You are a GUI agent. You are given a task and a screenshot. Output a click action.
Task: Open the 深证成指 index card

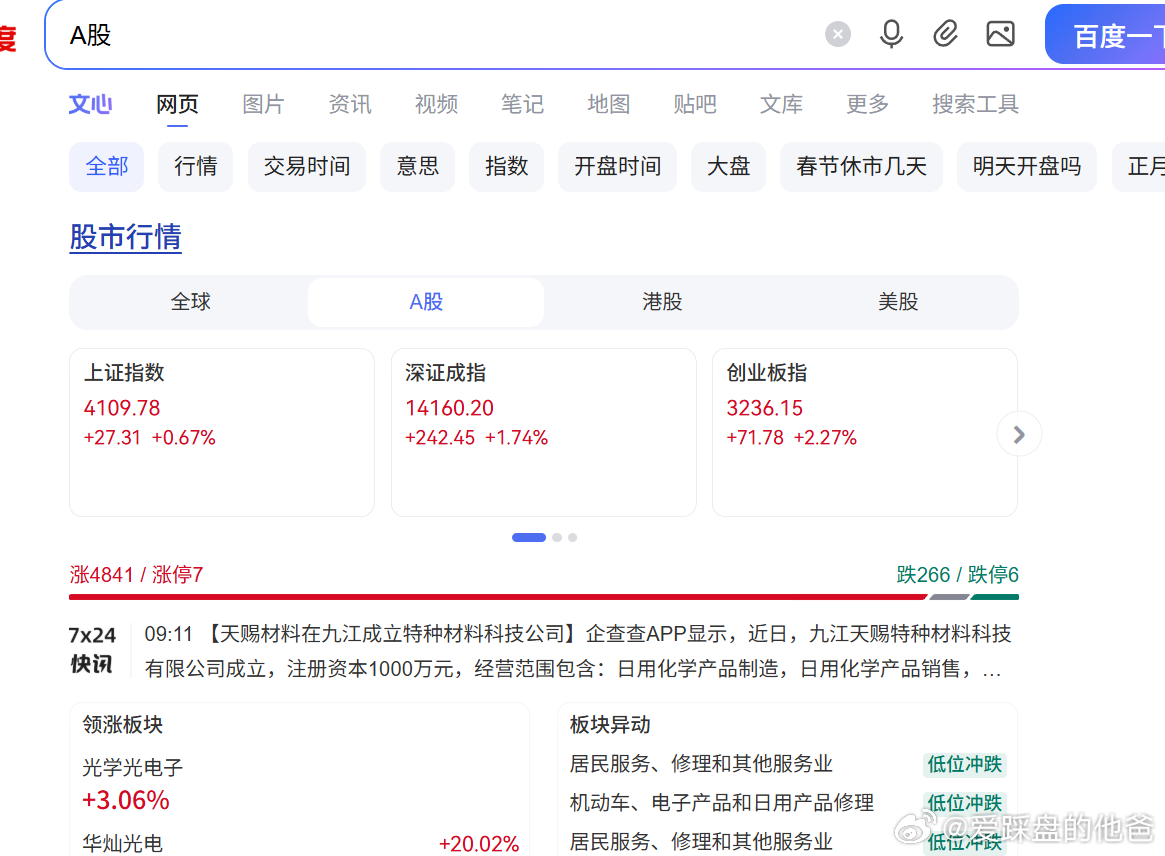543,432
